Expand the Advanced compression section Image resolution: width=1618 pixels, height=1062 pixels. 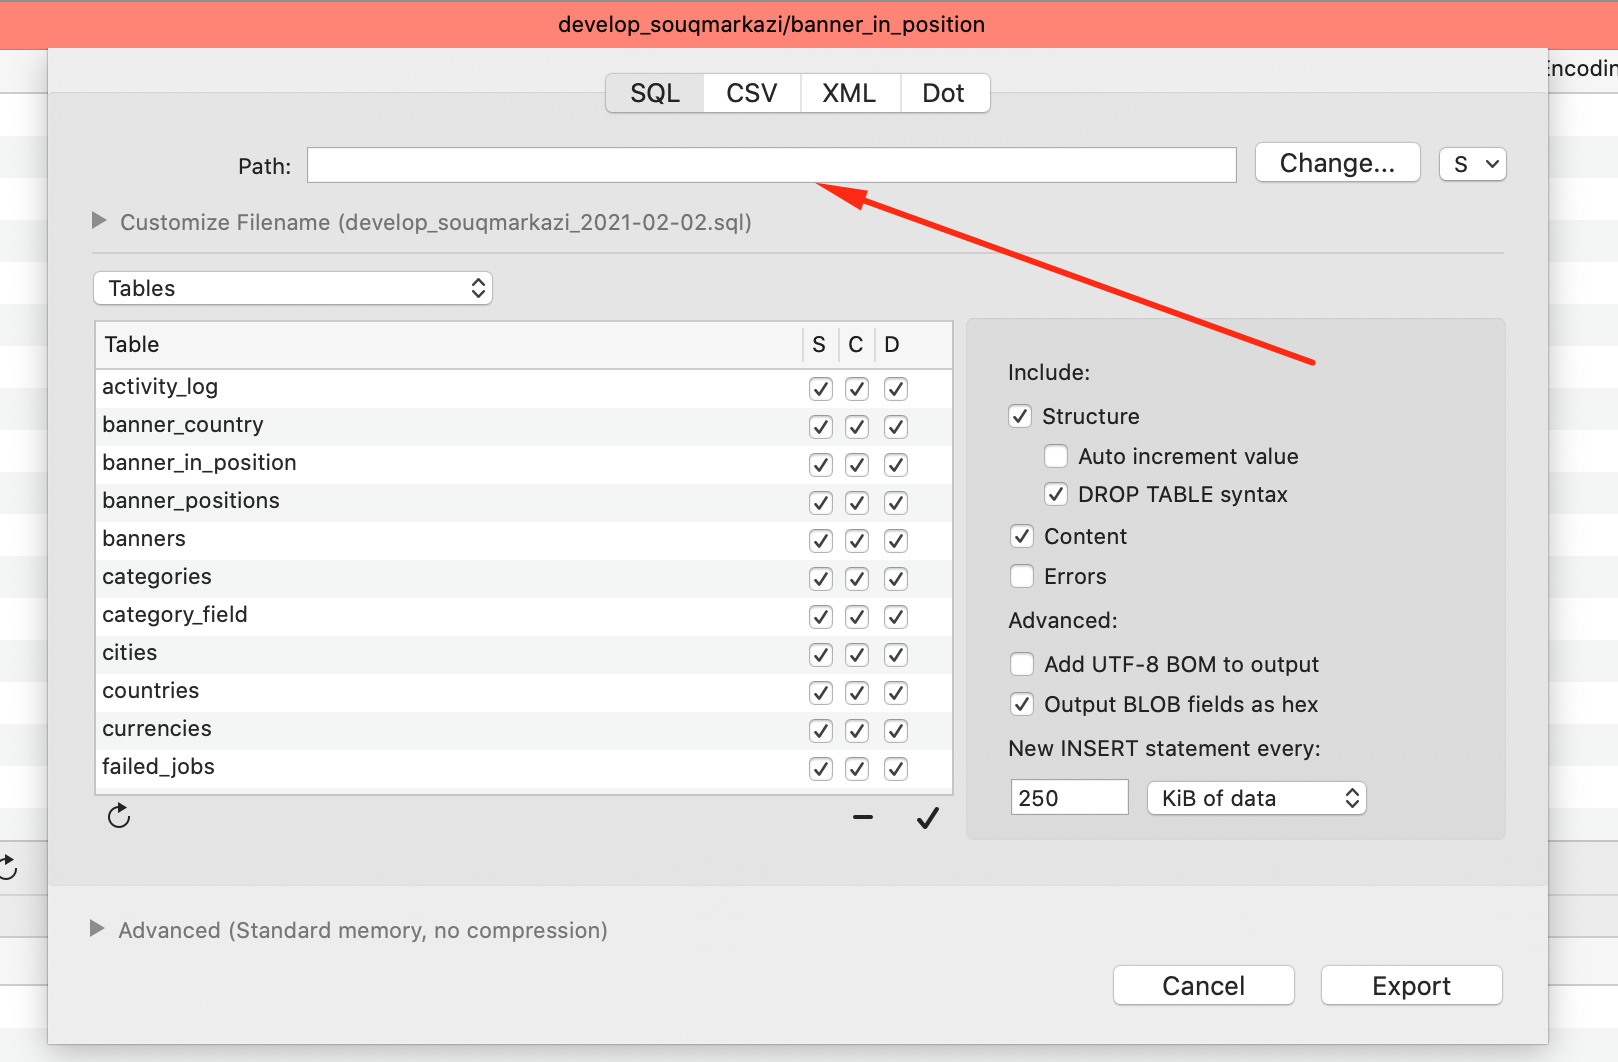(98, 930)
